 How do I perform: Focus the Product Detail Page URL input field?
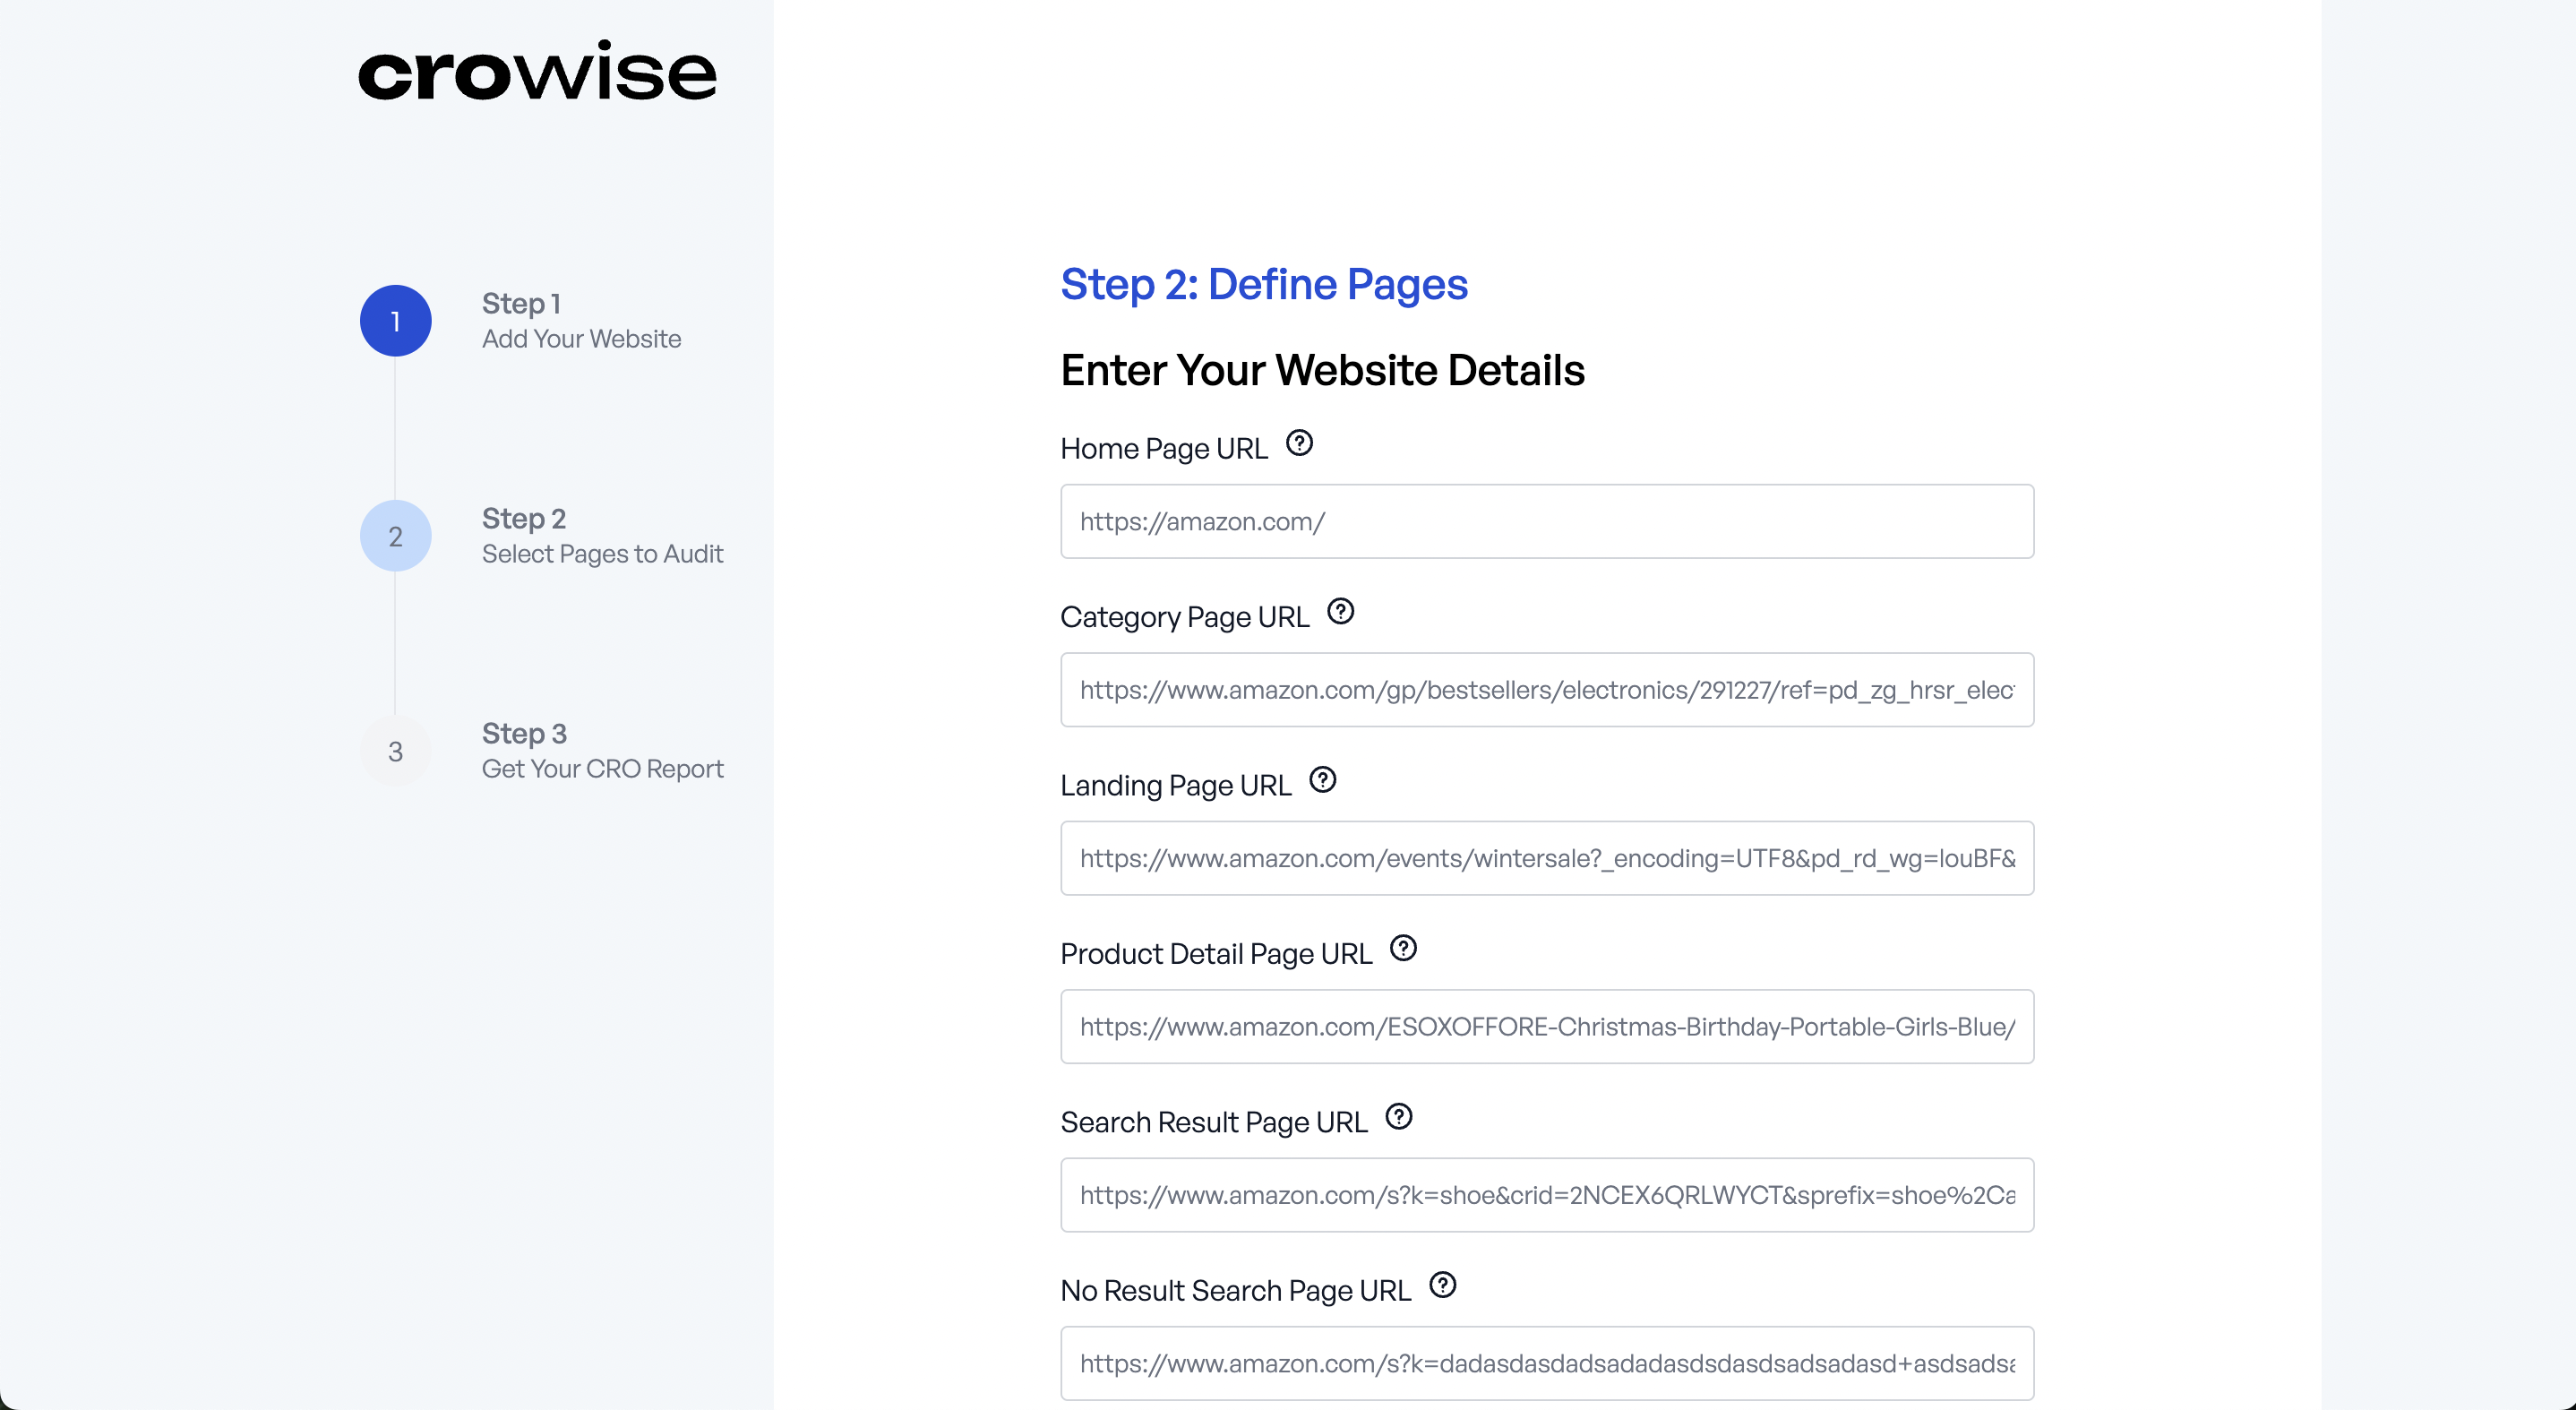coord(1546,1027)
